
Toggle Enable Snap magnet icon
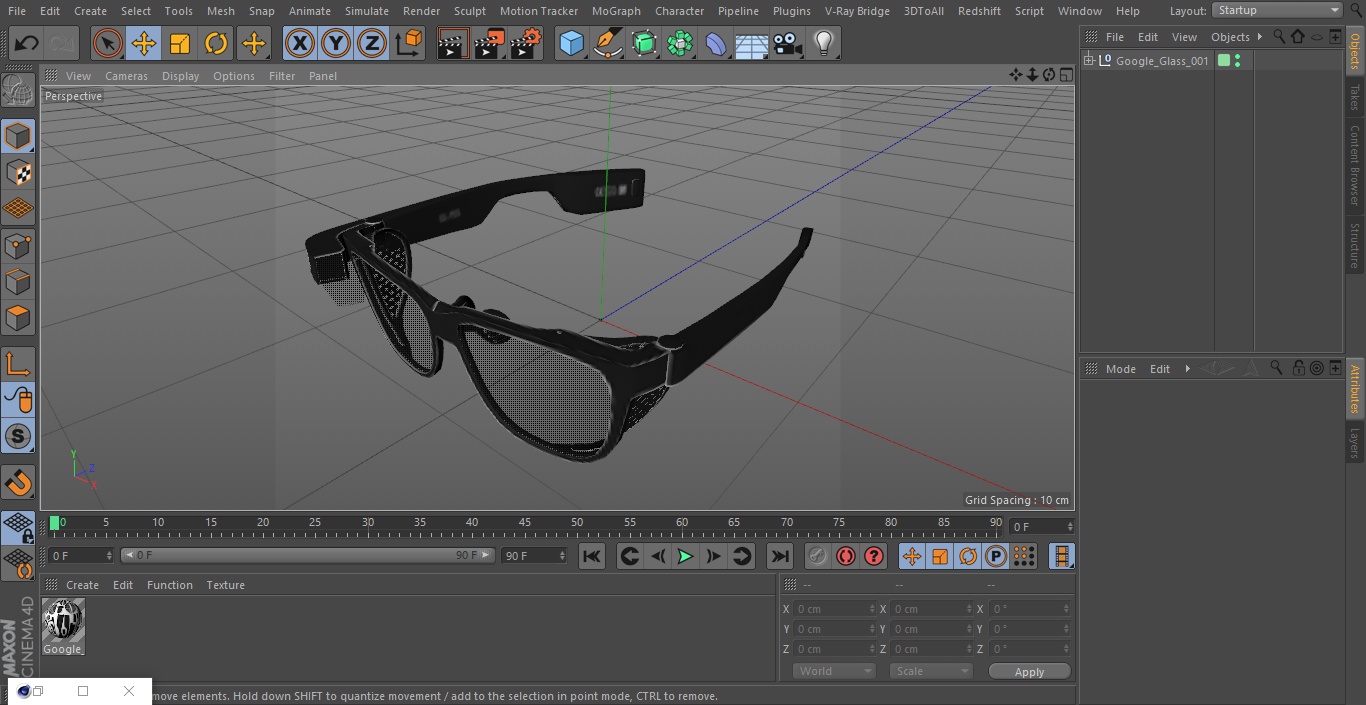(18, 483)
